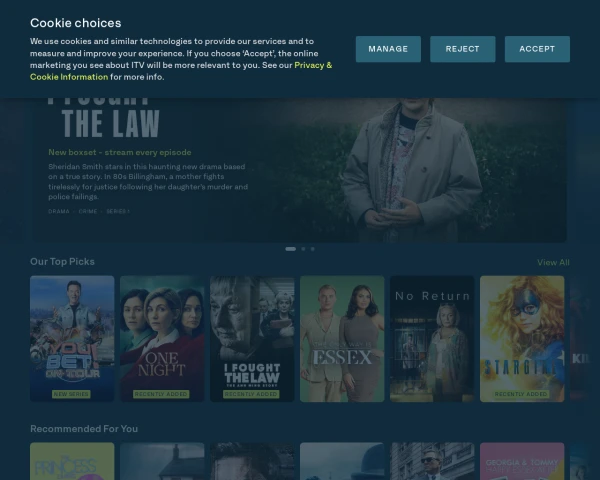Screen dimensions: 600x480
Task: Open the Georgia & Tommy recommended thumbnail
Action: click(x=522, y=461)
